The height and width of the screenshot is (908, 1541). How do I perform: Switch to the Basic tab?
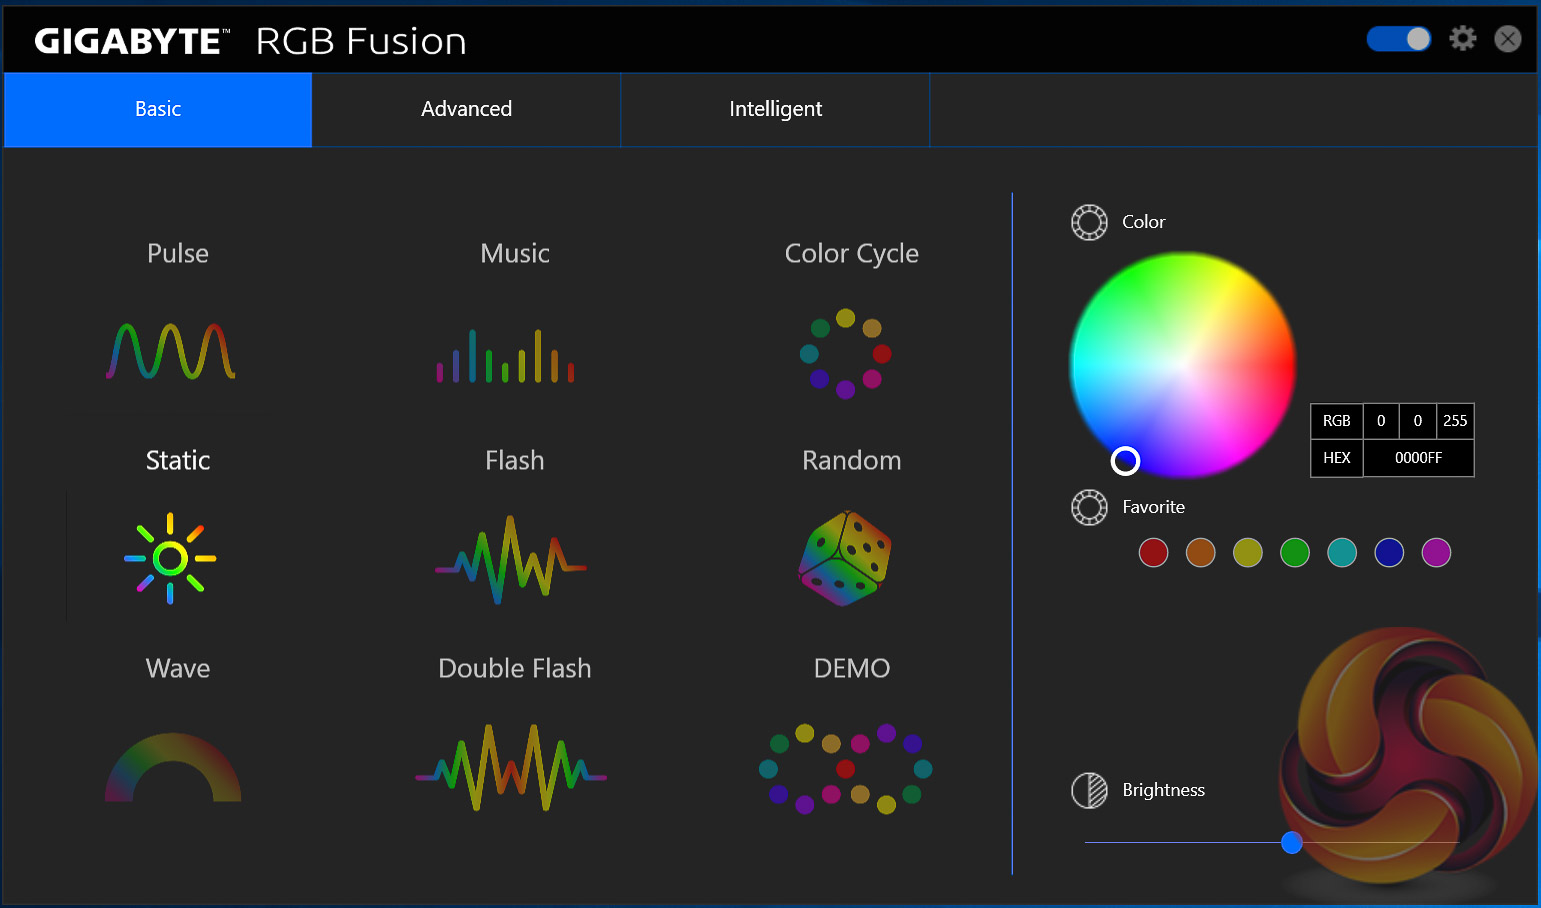tap(158, 109)
